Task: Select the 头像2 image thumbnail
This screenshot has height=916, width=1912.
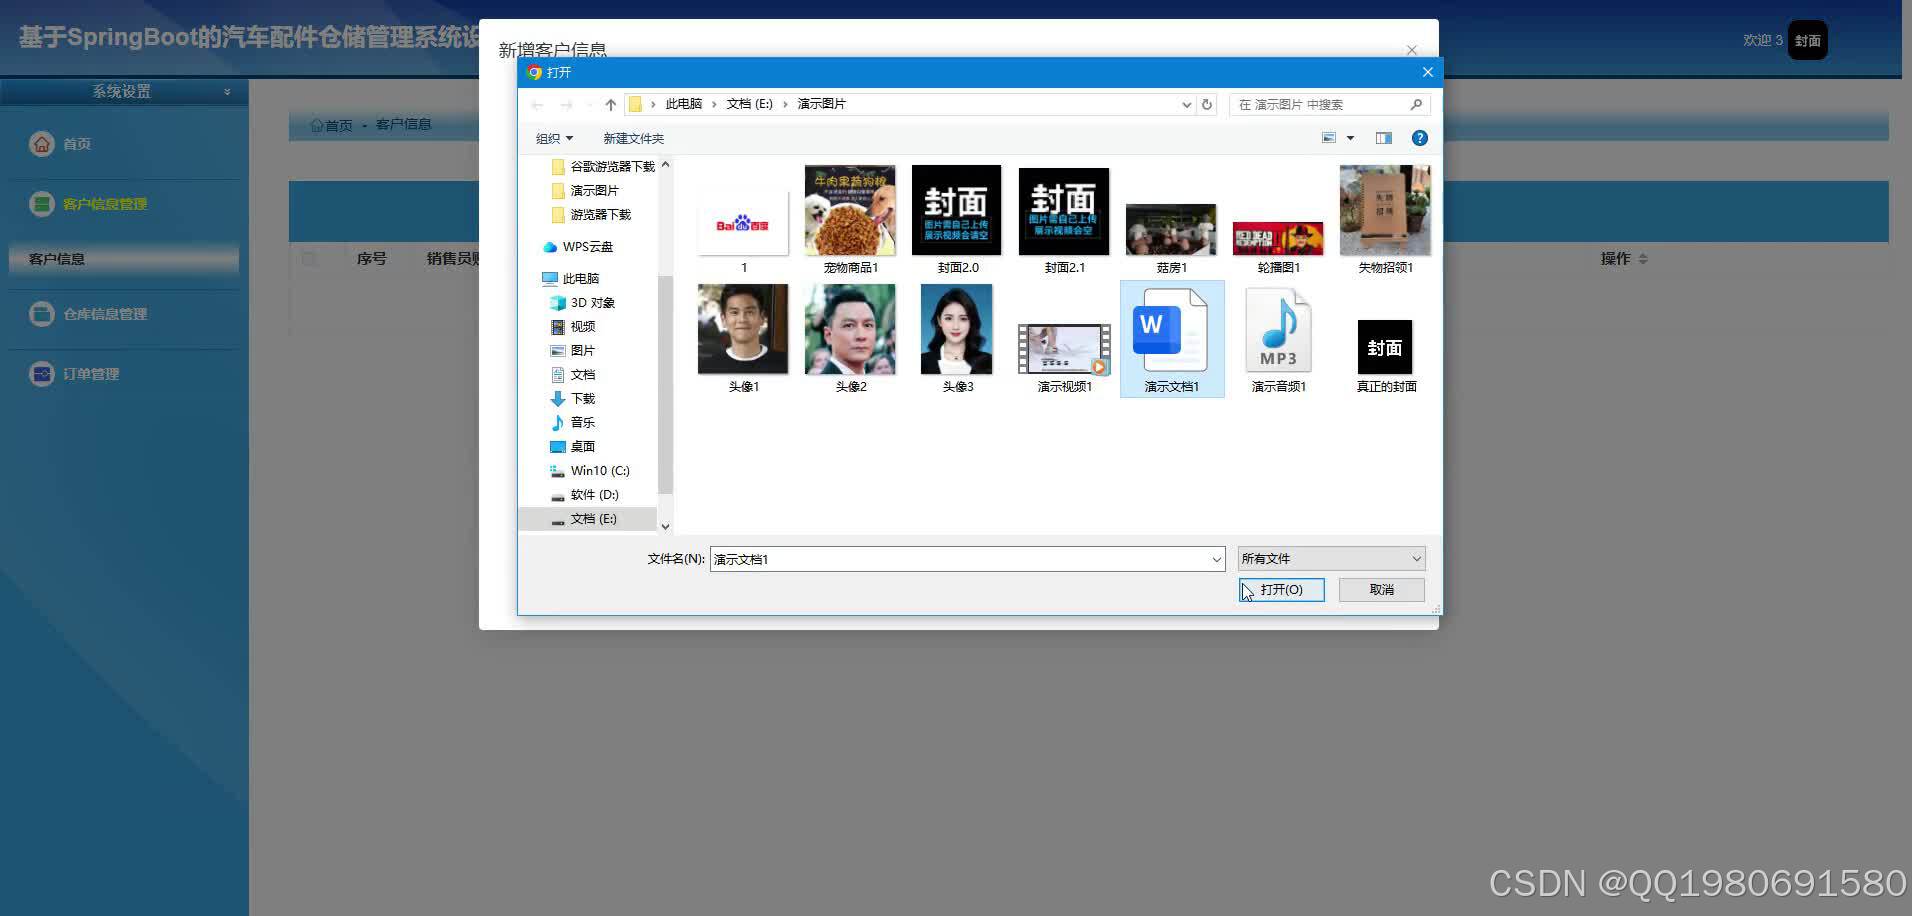Action: click(x=849, y=329)
